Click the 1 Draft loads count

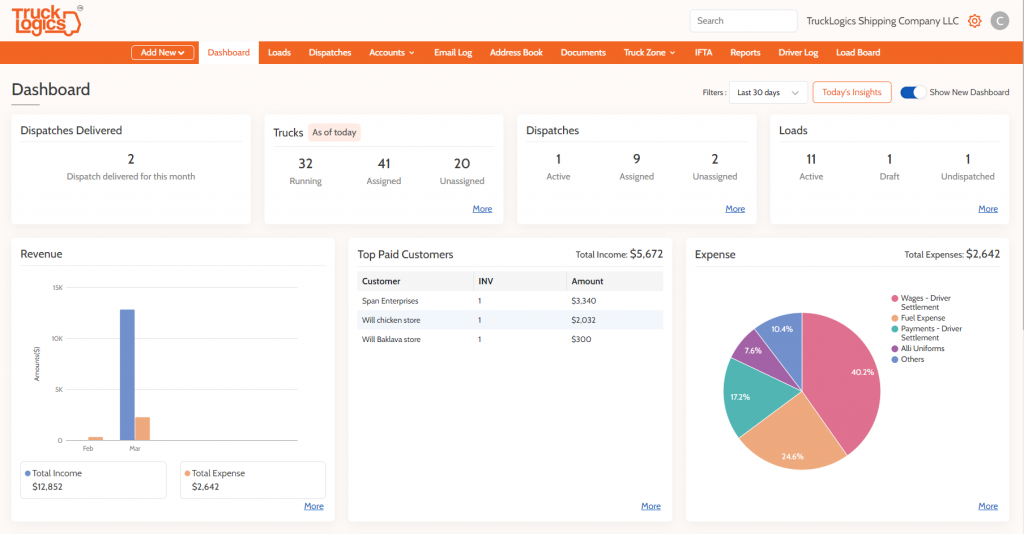pyautogui.click(x=889, y=159)
